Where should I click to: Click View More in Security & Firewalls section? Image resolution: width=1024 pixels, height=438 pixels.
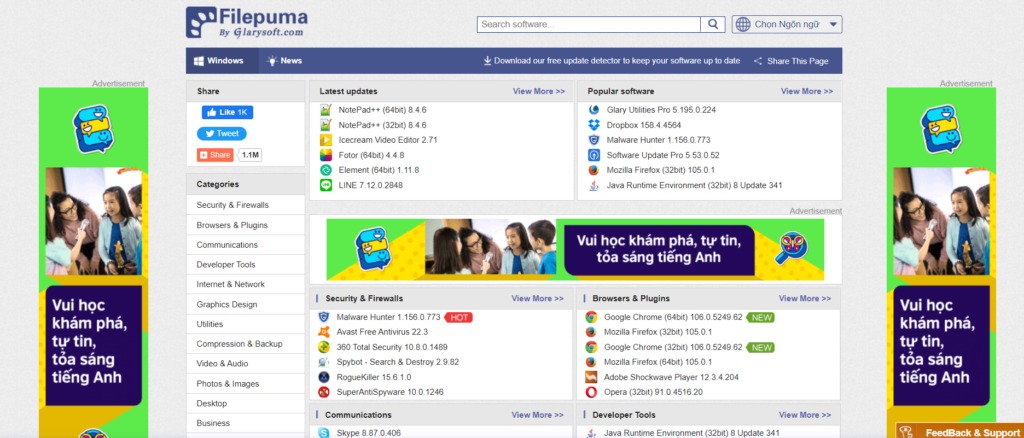tap(537, 298)
